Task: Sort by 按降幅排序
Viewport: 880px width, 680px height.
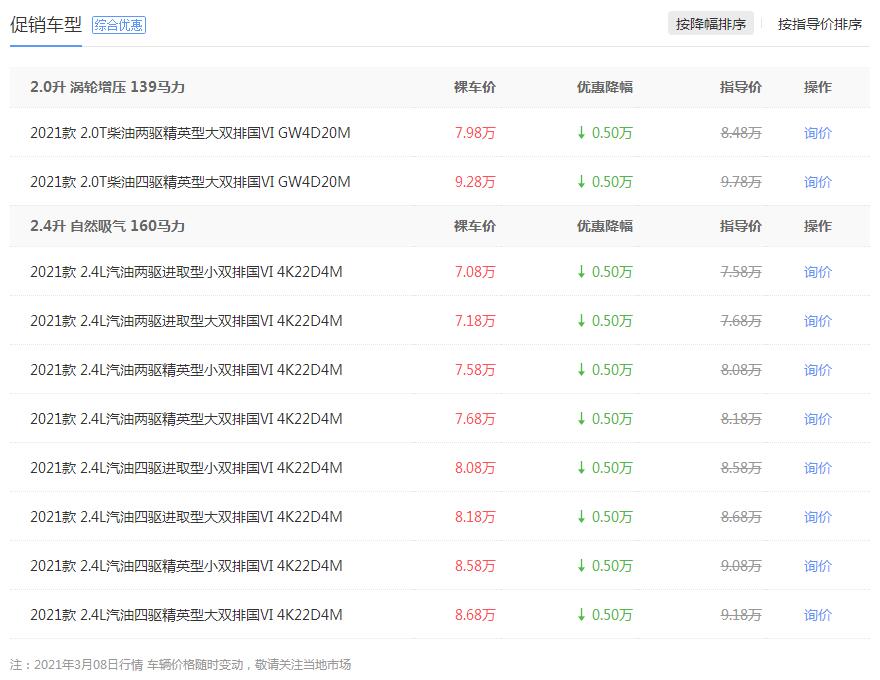Action: pyautogui.click(x=711, y=24)
